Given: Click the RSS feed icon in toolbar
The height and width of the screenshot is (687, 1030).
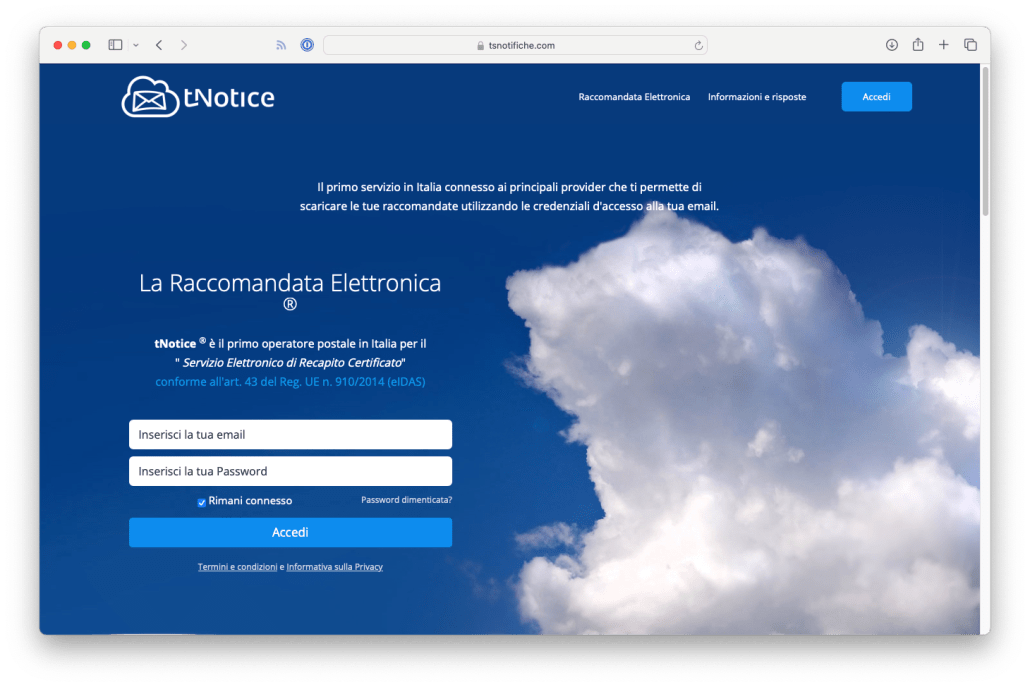Looking at the screenshot, I should pyautogui.click(x=281, y=45).
